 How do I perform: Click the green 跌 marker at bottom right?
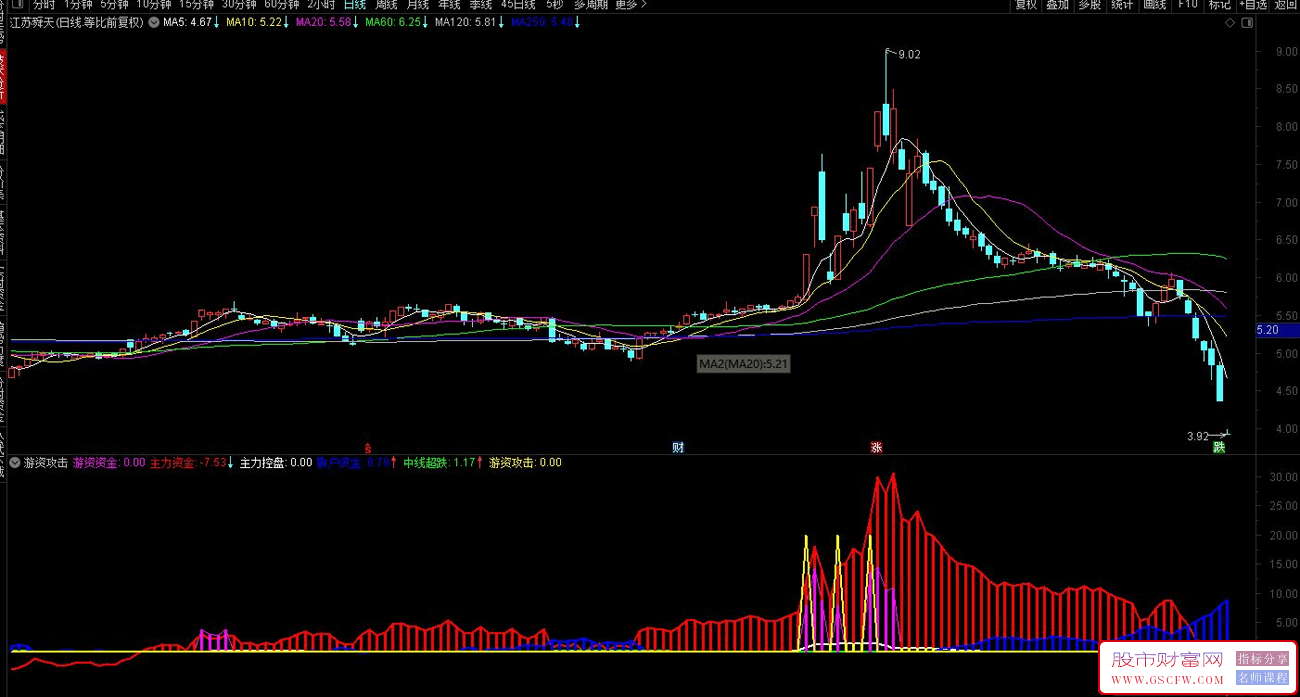click(x=1219, y=447)
